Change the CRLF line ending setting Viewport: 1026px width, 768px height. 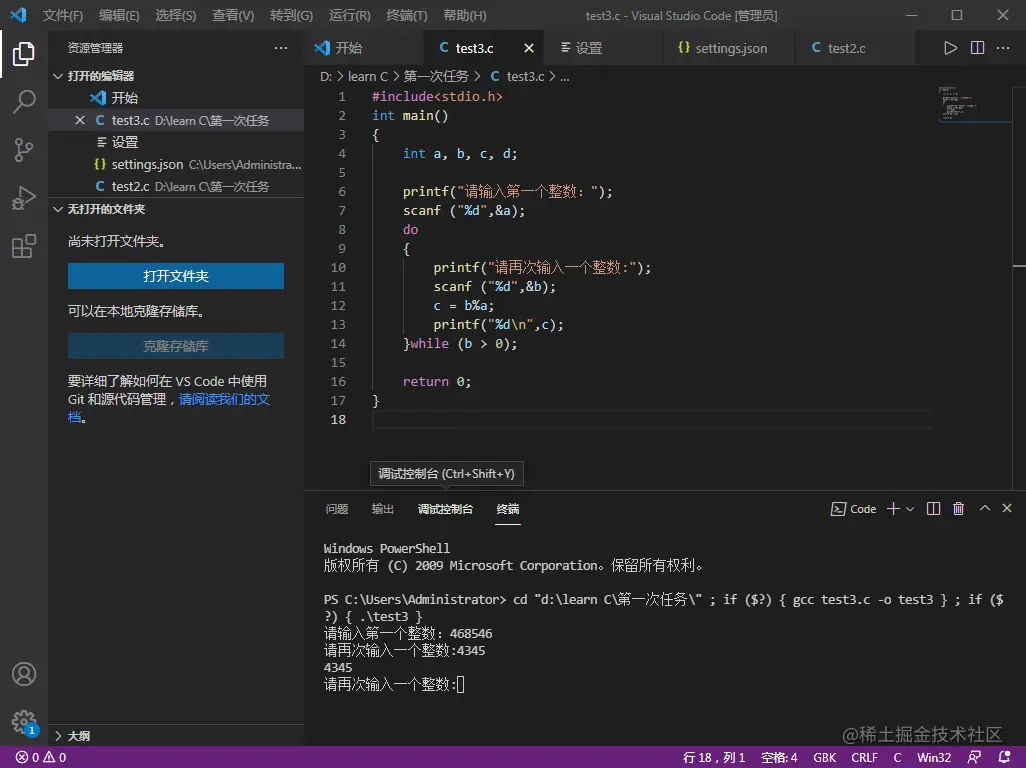tap(864, 758)
